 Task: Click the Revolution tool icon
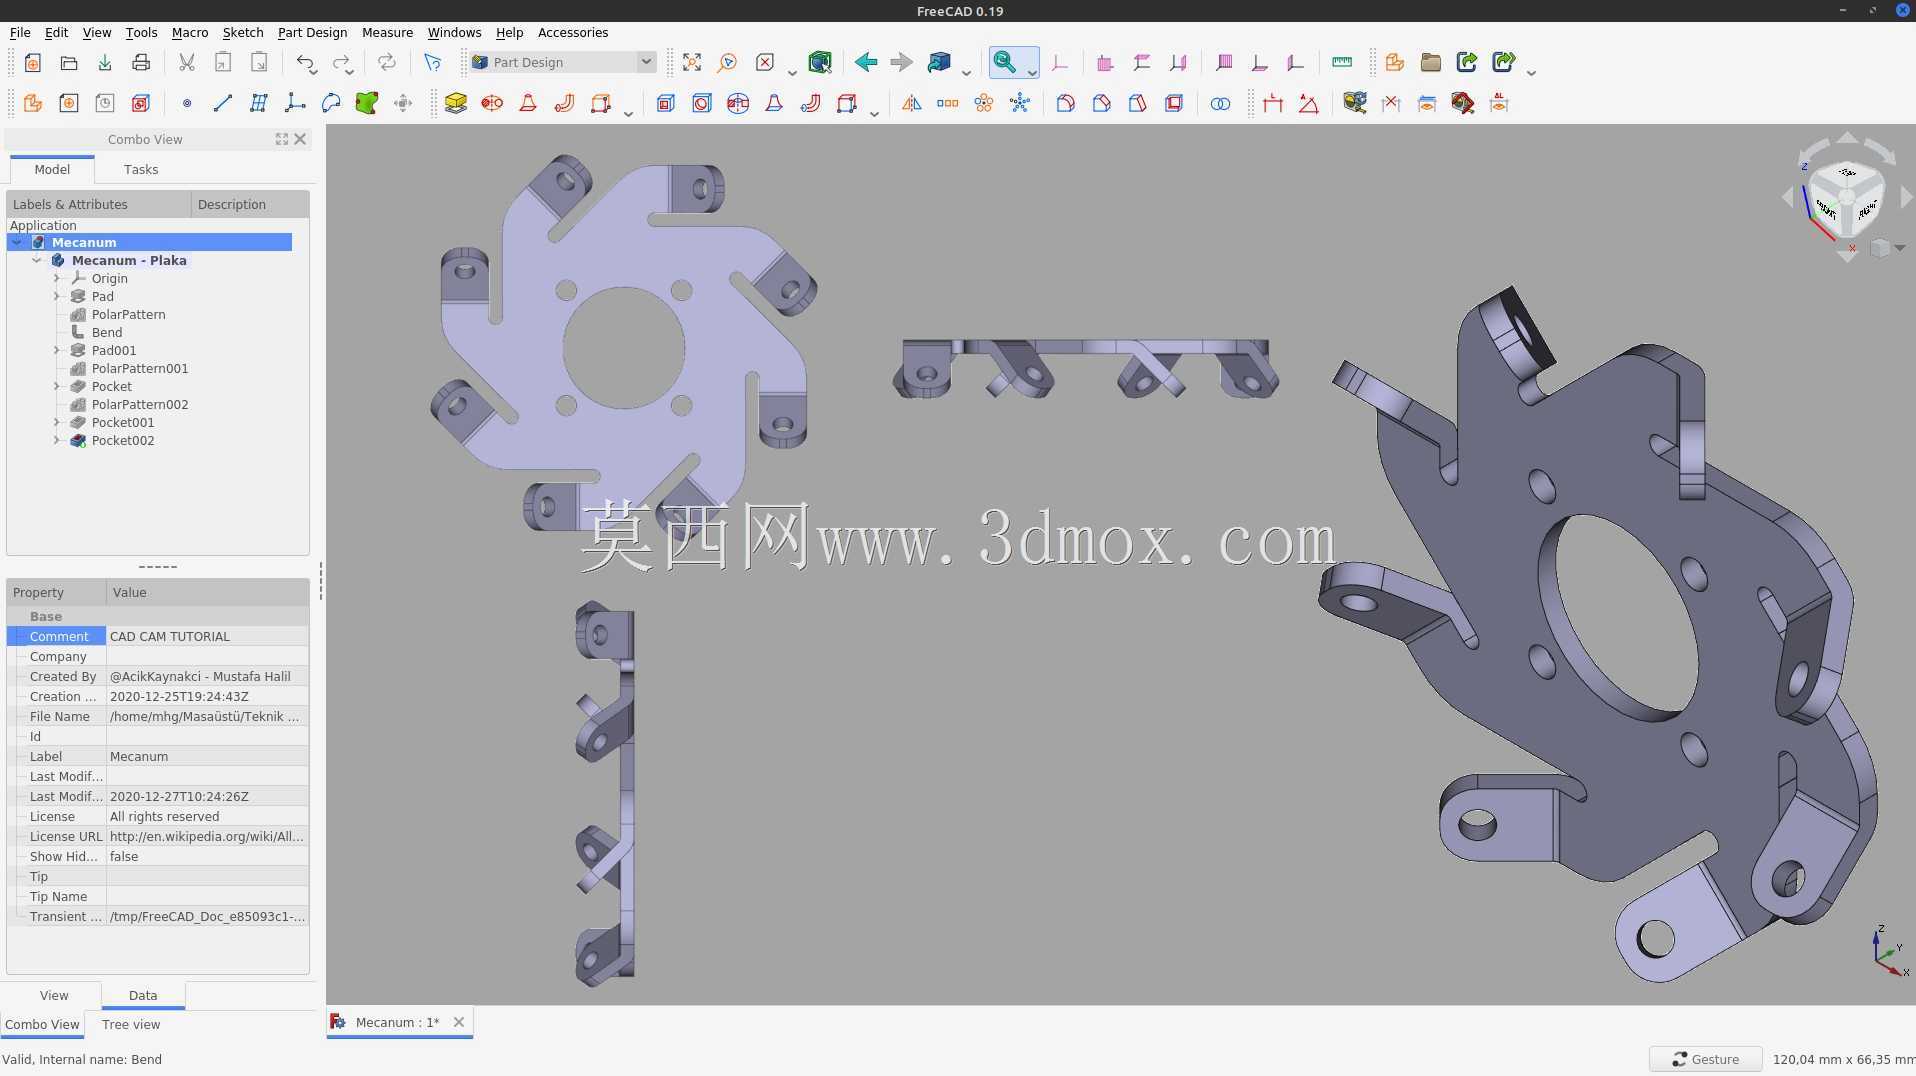(x=492, y=103)
